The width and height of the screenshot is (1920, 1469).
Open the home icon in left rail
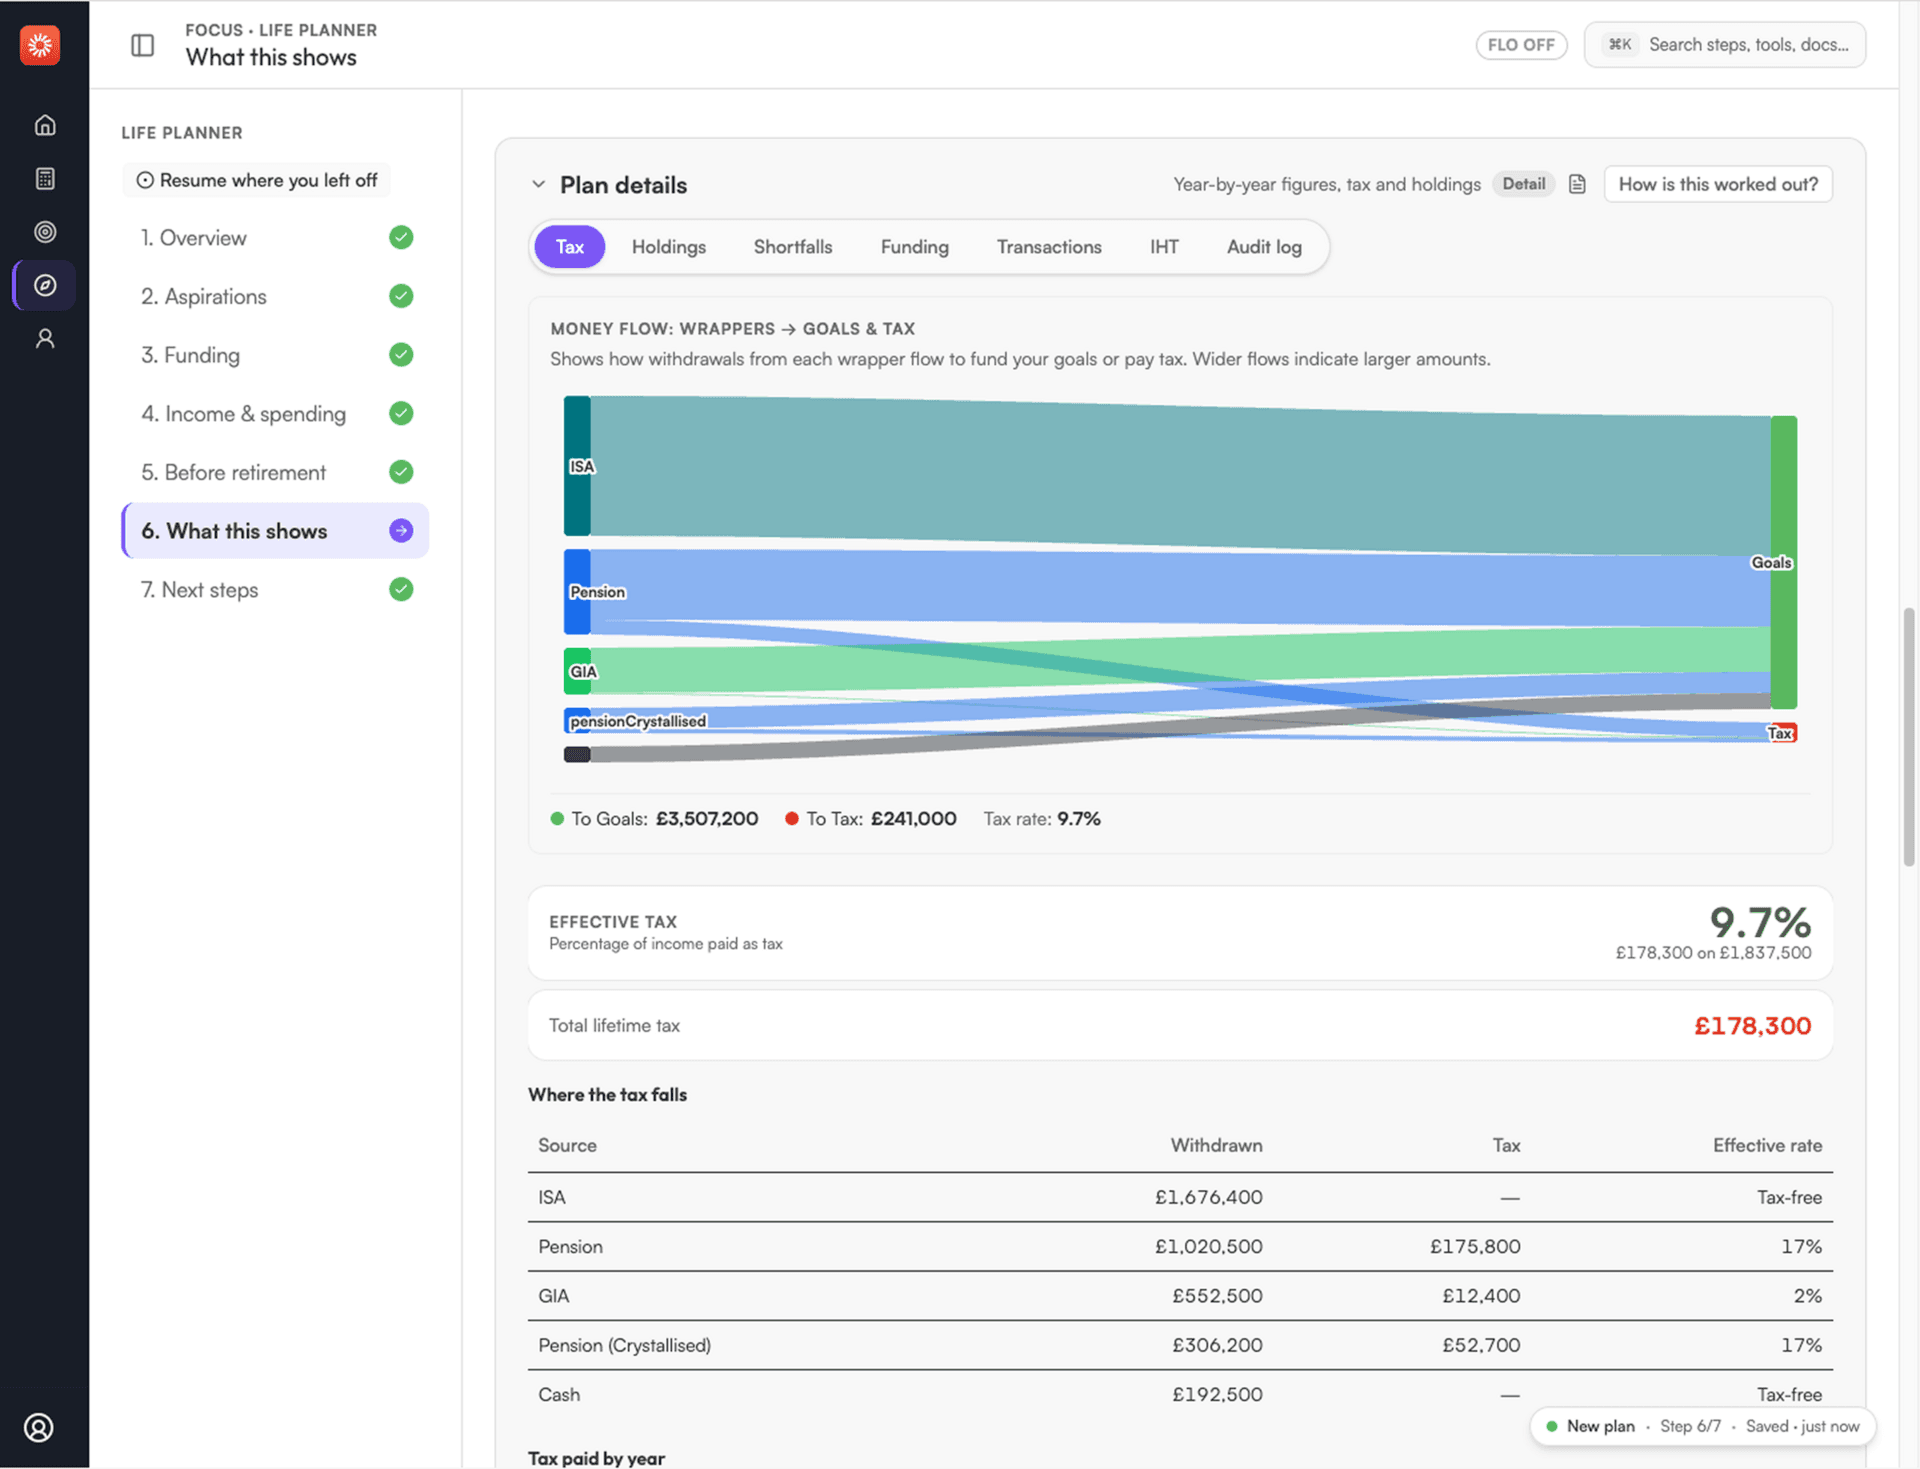[45, 125]
